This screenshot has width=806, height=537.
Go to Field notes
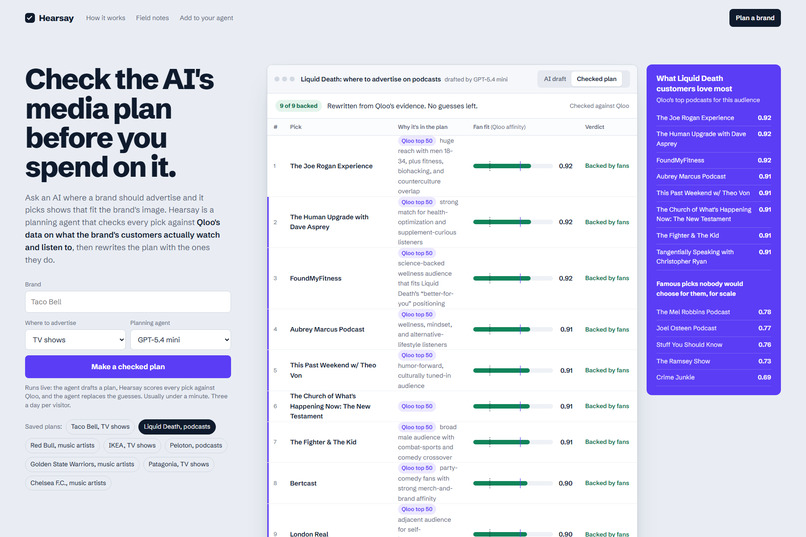point(152,18)
